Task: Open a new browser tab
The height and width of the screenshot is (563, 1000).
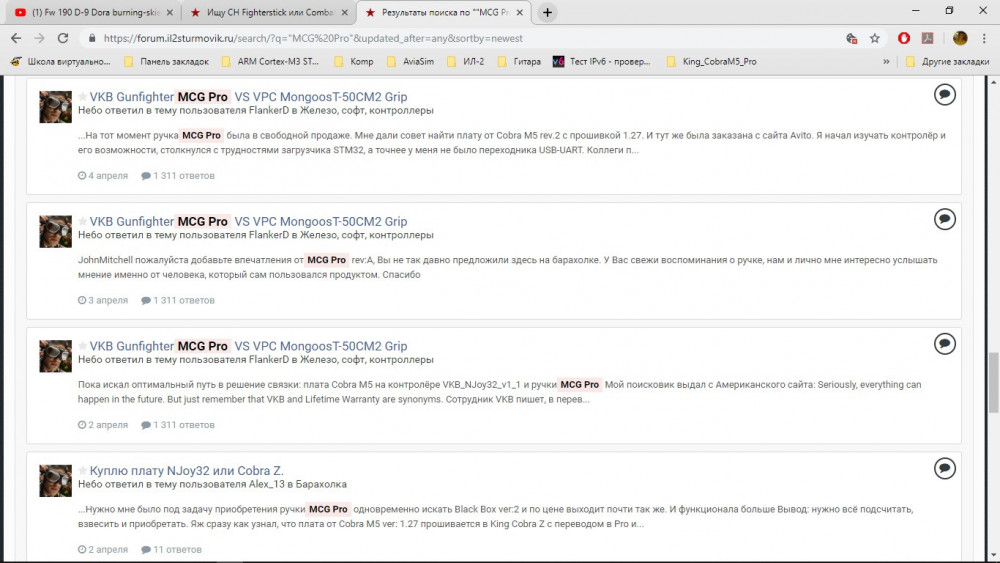Action: [x=547, y=12]
